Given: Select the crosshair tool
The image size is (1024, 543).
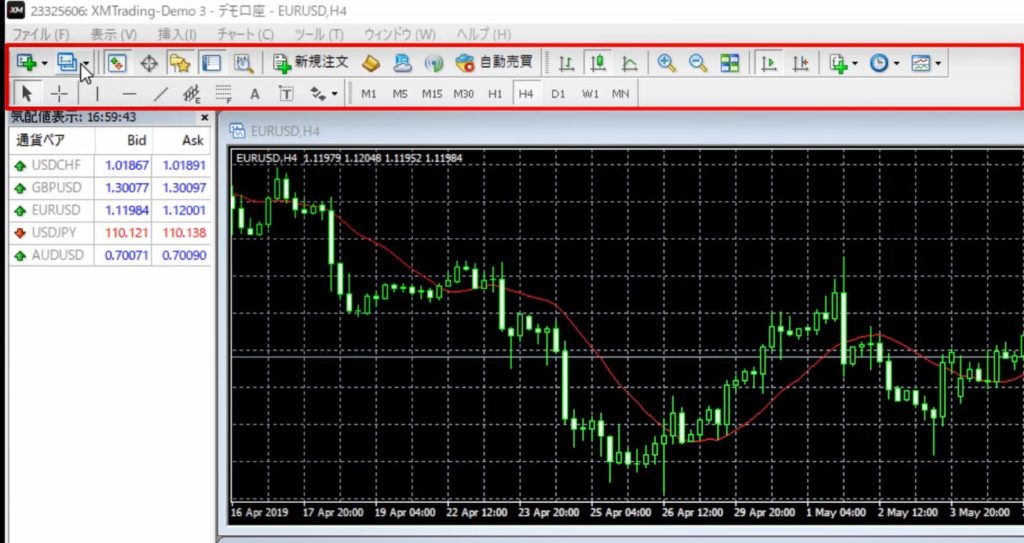Looking at the screenshot, I should click(x=59, y=94).
